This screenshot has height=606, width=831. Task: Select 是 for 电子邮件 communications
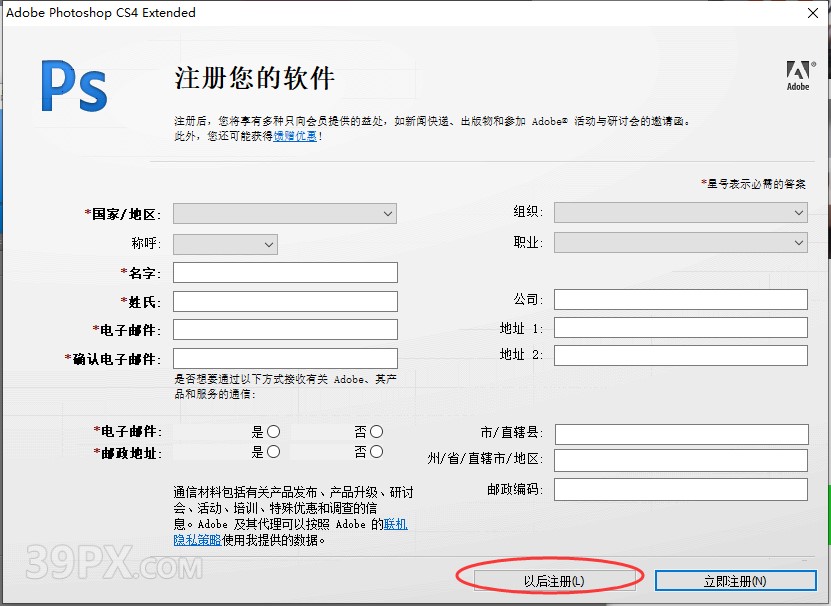click(275, 431)
